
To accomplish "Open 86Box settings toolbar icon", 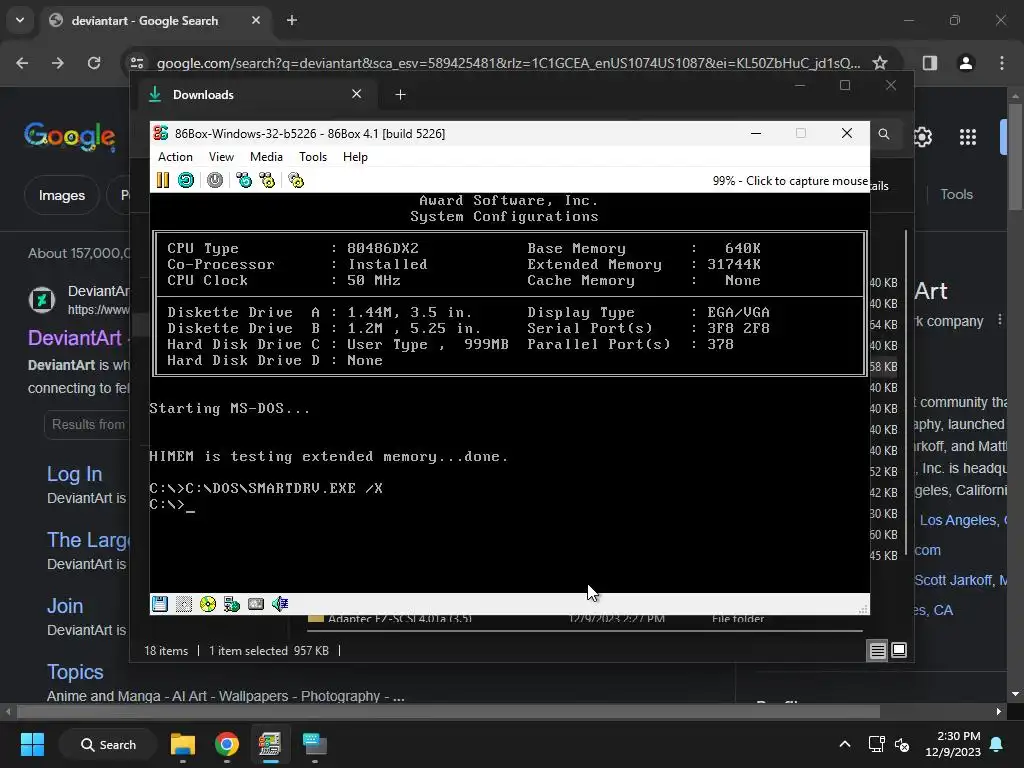I will click(296, 180).
